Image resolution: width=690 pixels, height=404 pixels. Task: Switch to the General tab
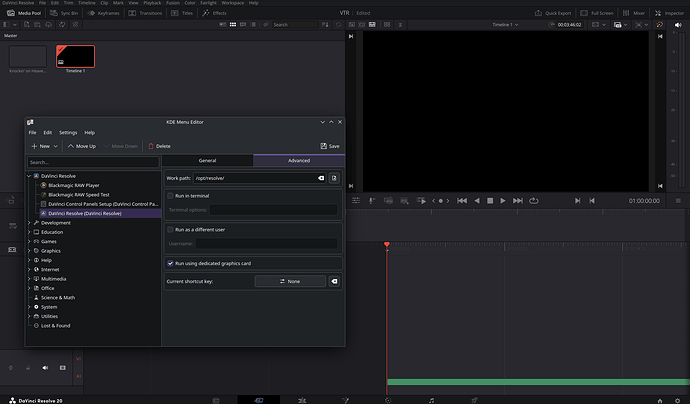click(207, 161)
